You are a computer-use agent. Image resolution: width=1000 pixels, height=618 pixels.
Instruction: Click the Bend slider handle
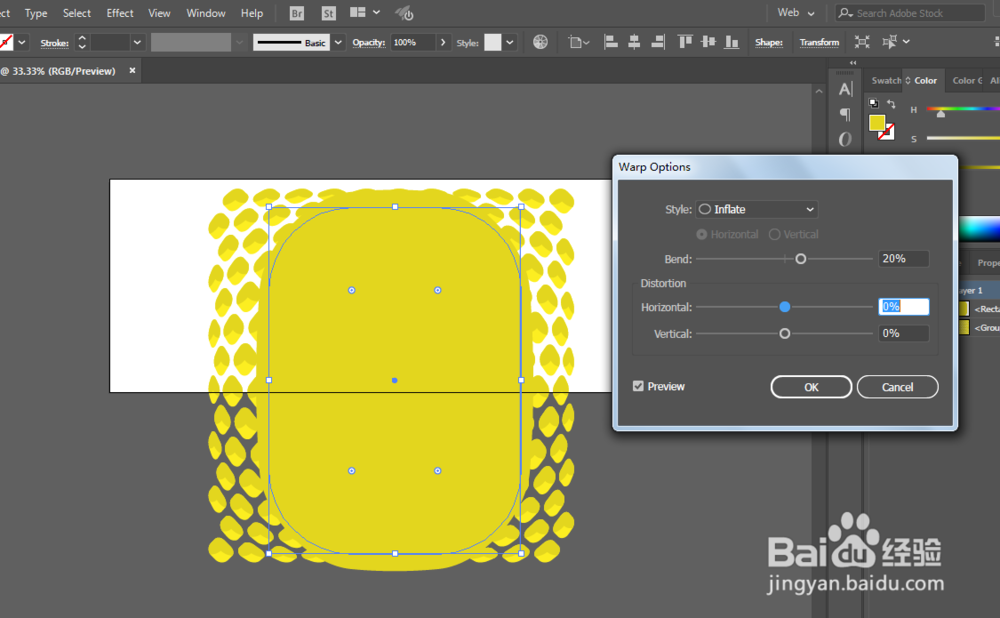click(800, 258)
